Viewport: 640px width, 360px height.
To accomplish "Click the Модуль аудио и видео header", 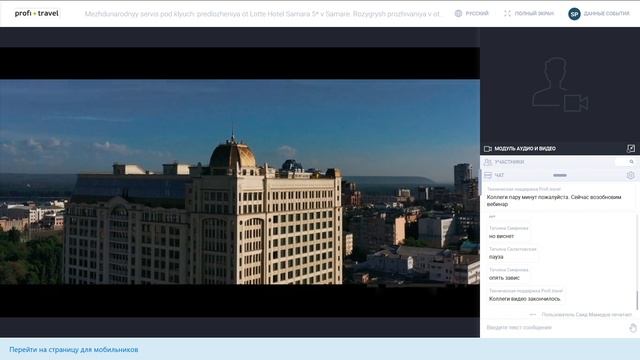I will 525,149.
